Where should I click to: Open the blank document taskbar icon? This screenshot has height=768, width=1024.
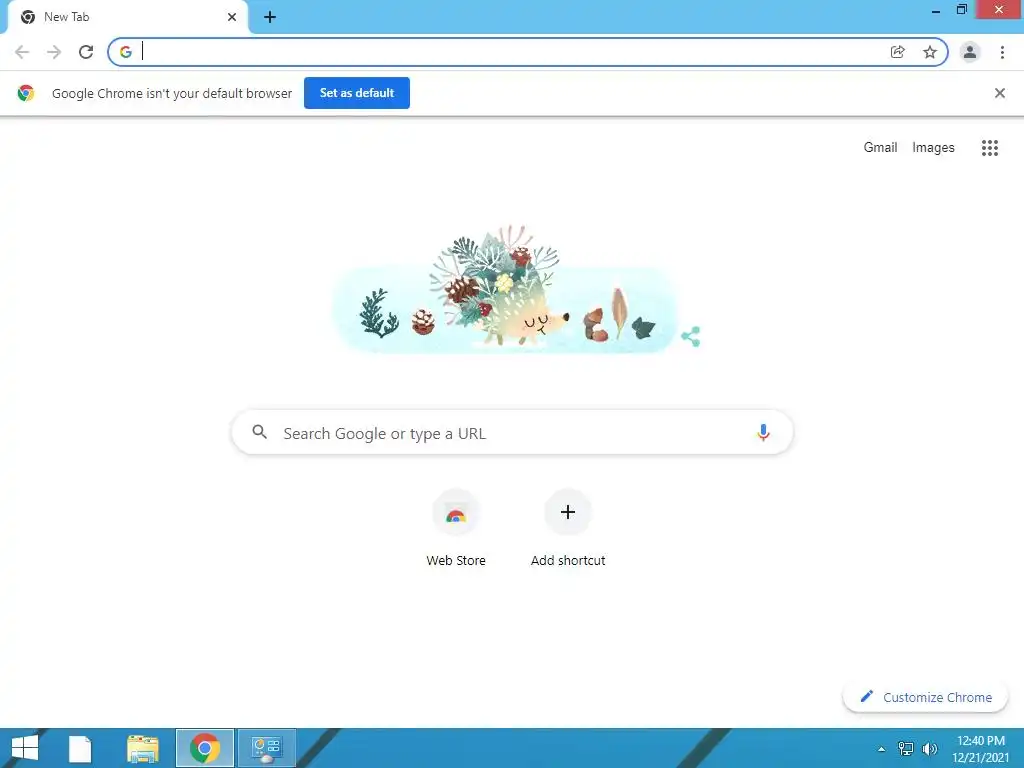80,748
